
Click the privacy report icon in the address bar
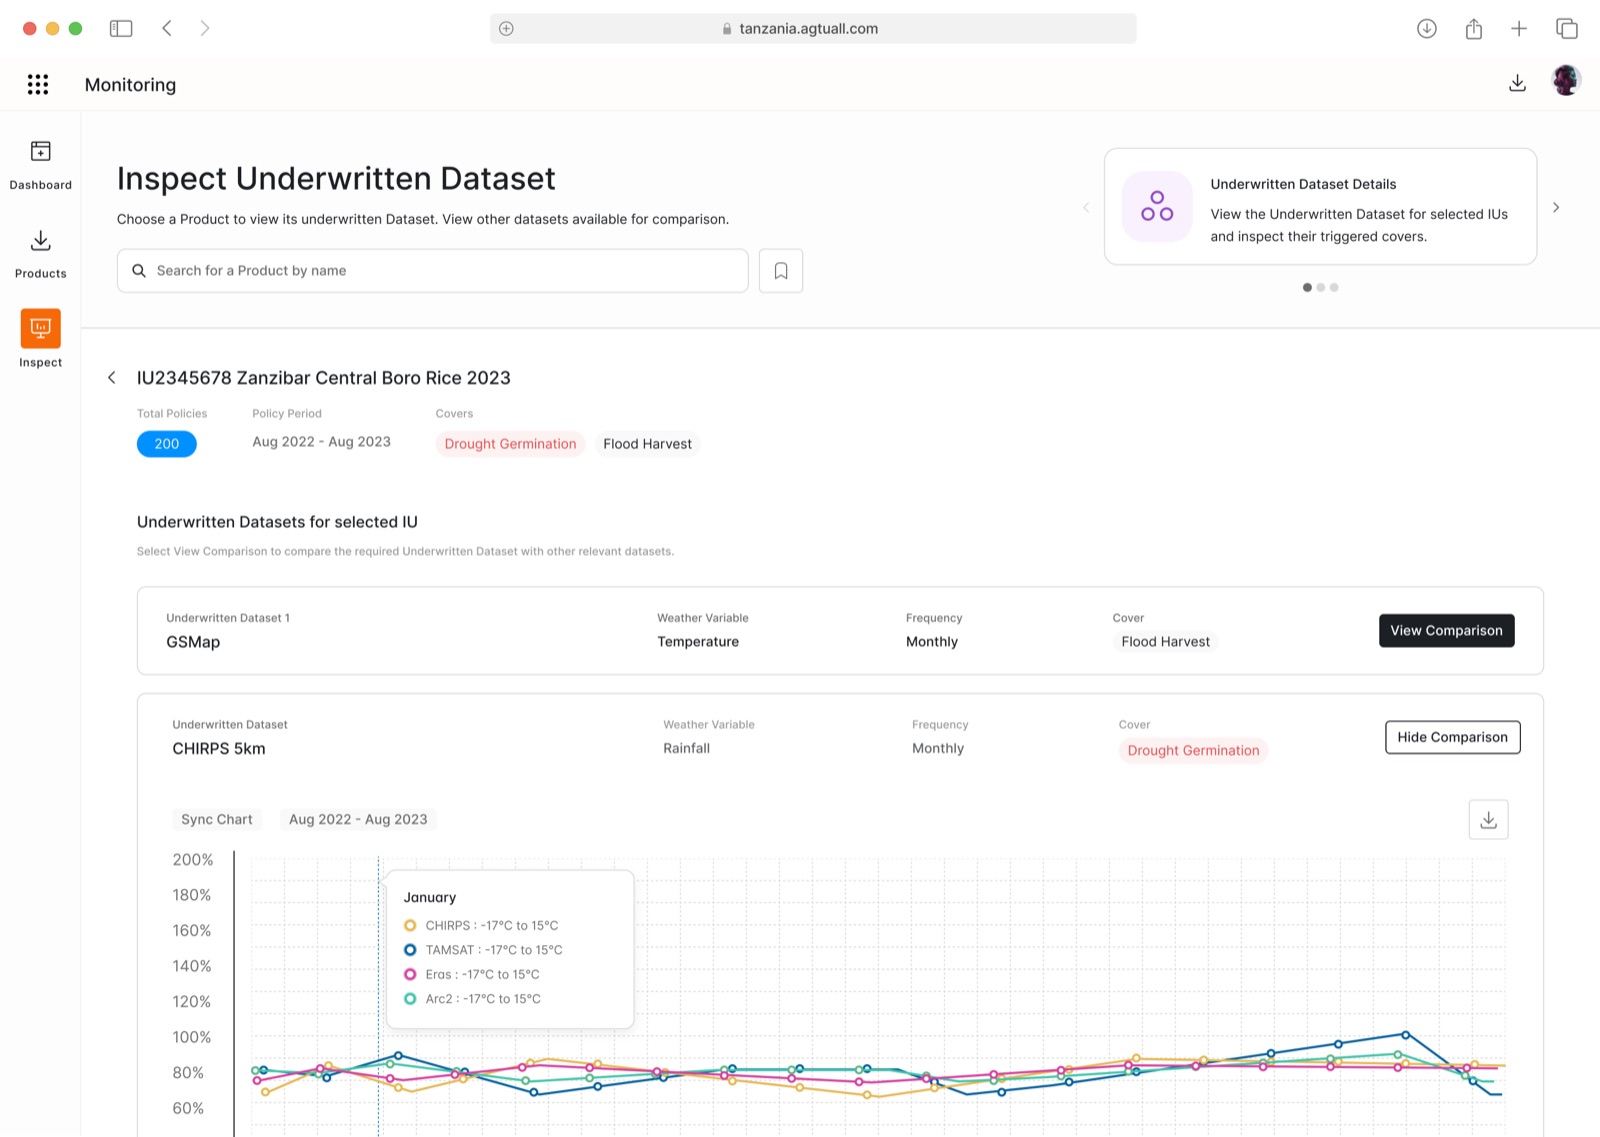507,29
